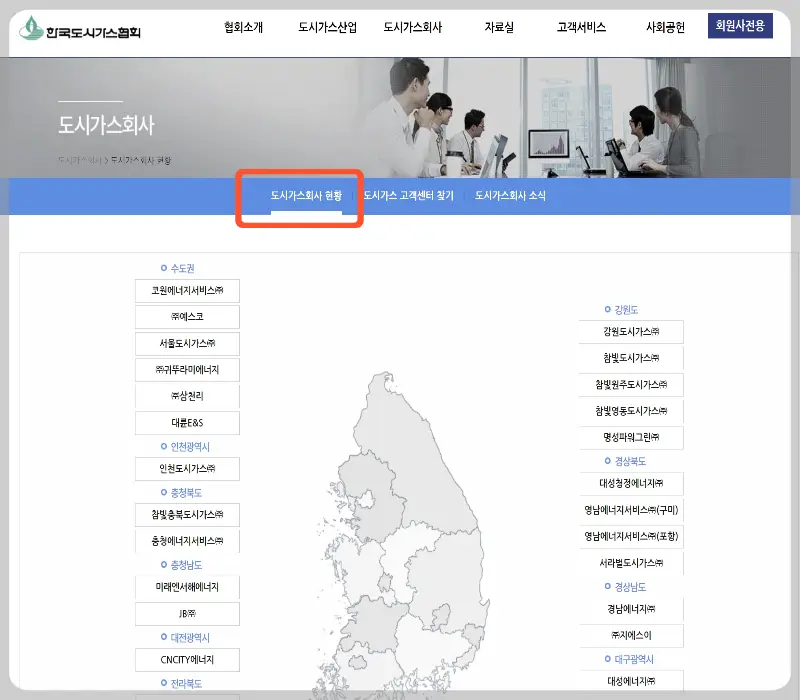Open 명성파워그린㈜ company link

[x=631, y=438]
